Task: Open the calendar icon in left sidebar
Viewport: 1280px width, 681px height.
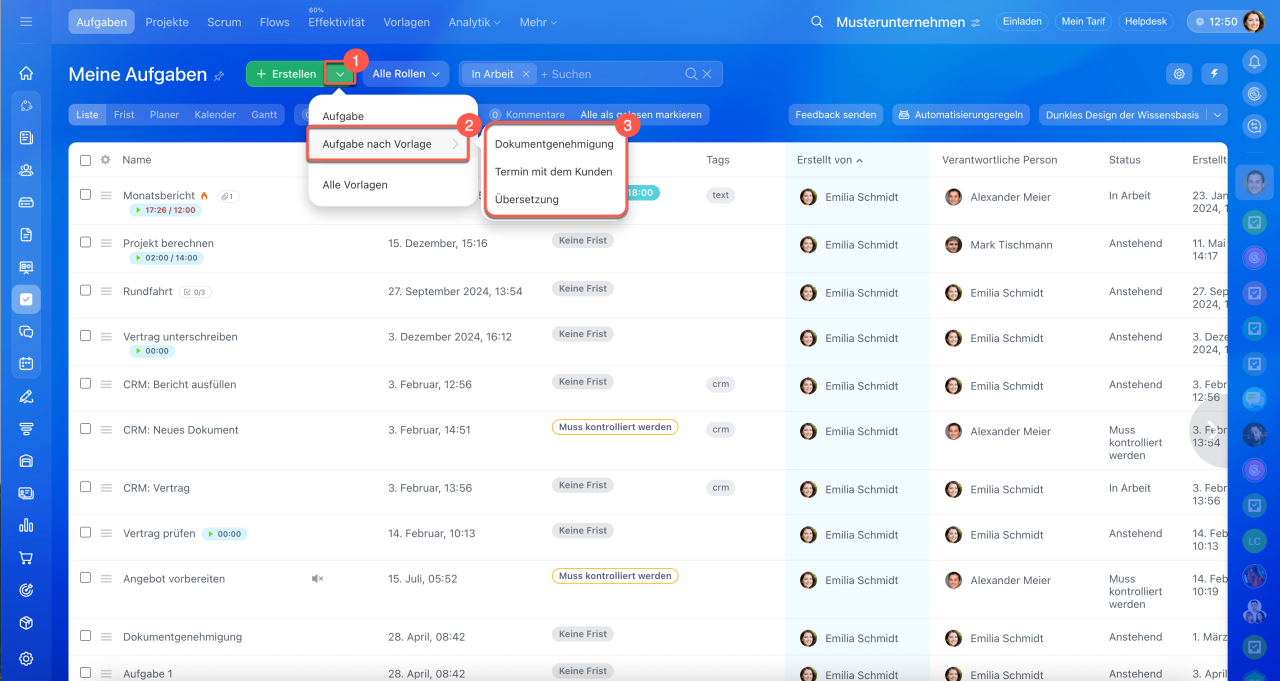Action: (26, 363)
